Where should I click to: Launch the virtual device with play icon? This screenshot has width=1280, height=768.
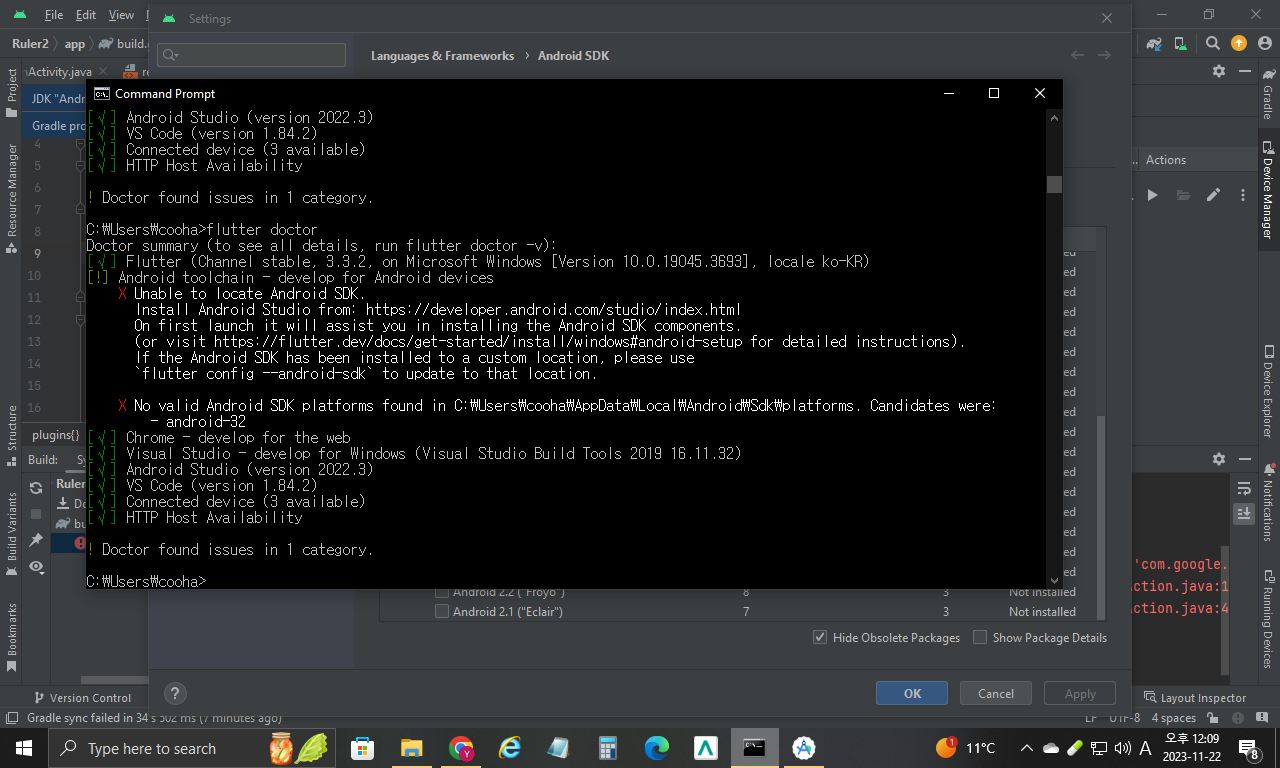coord(1152,195)
